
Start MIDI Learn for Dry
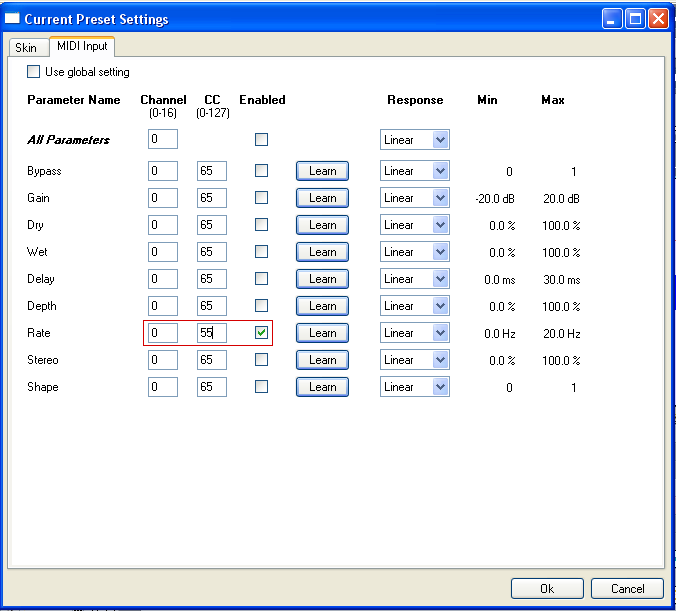(x=322, y=225)
